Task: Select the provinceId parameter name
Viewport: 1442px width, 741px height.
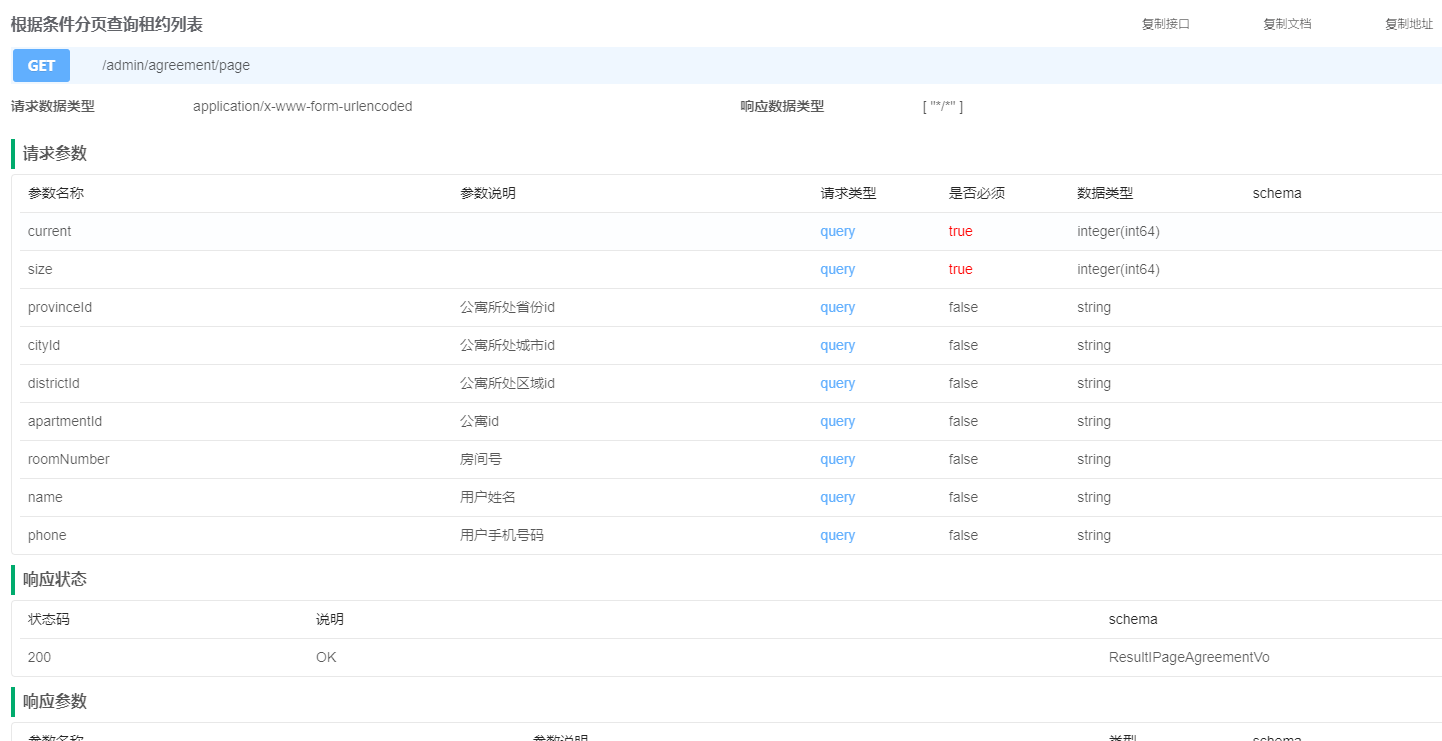Action: pyautogui.click(x=60, y=307)
